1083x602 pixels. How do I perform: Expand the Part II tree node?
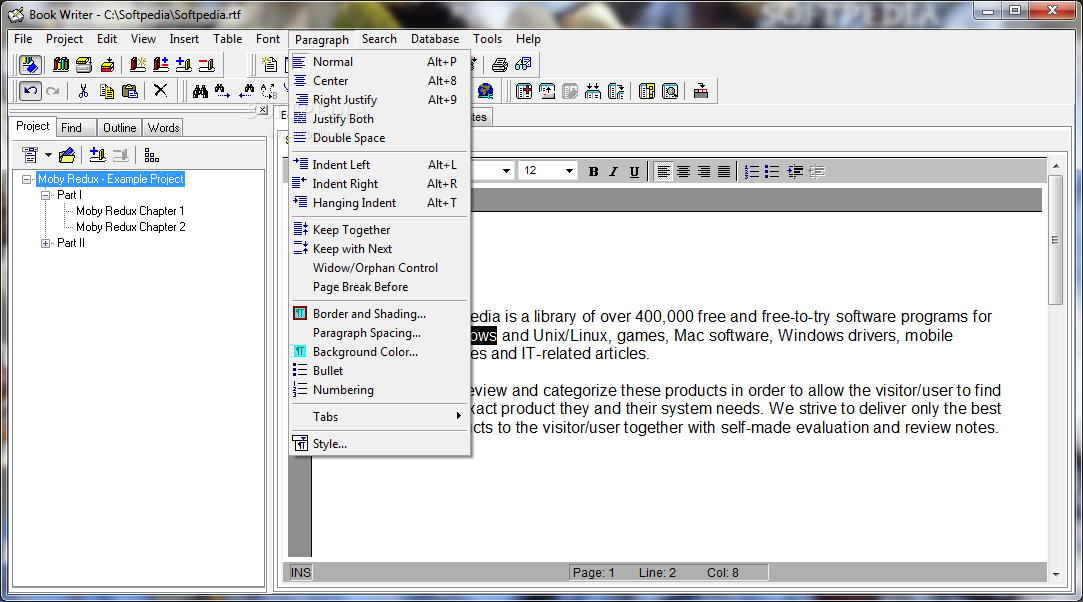(x=46, y=243)
